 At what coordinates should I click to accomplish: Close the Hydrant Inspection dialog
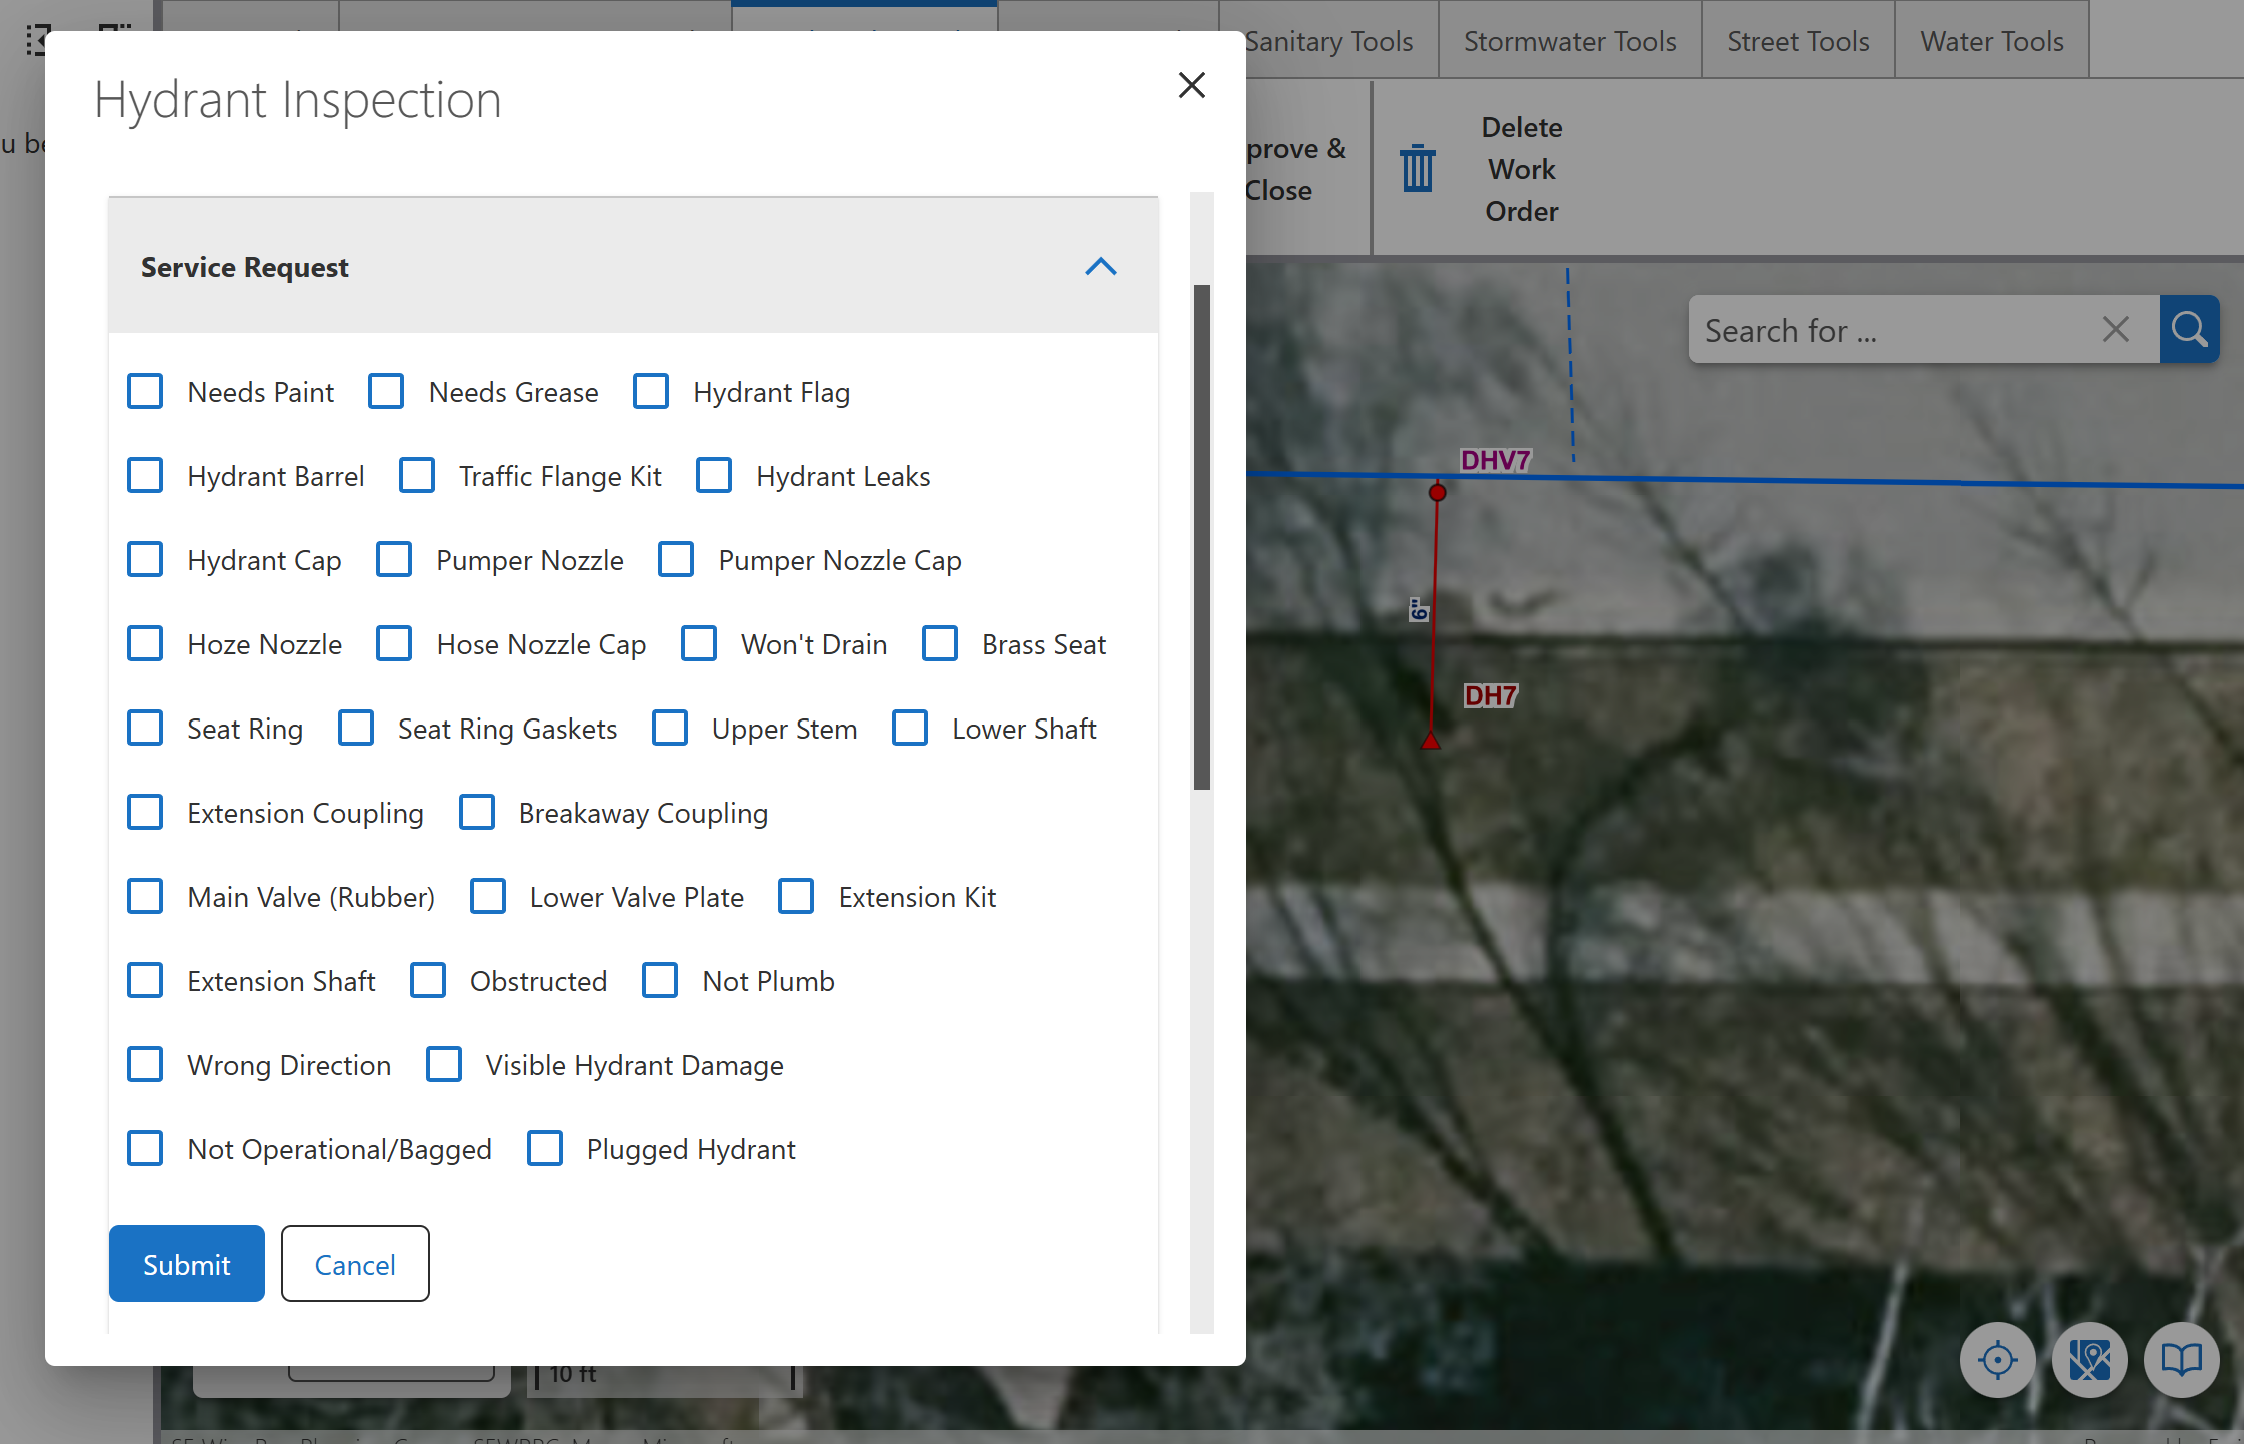coord(1191,85)
